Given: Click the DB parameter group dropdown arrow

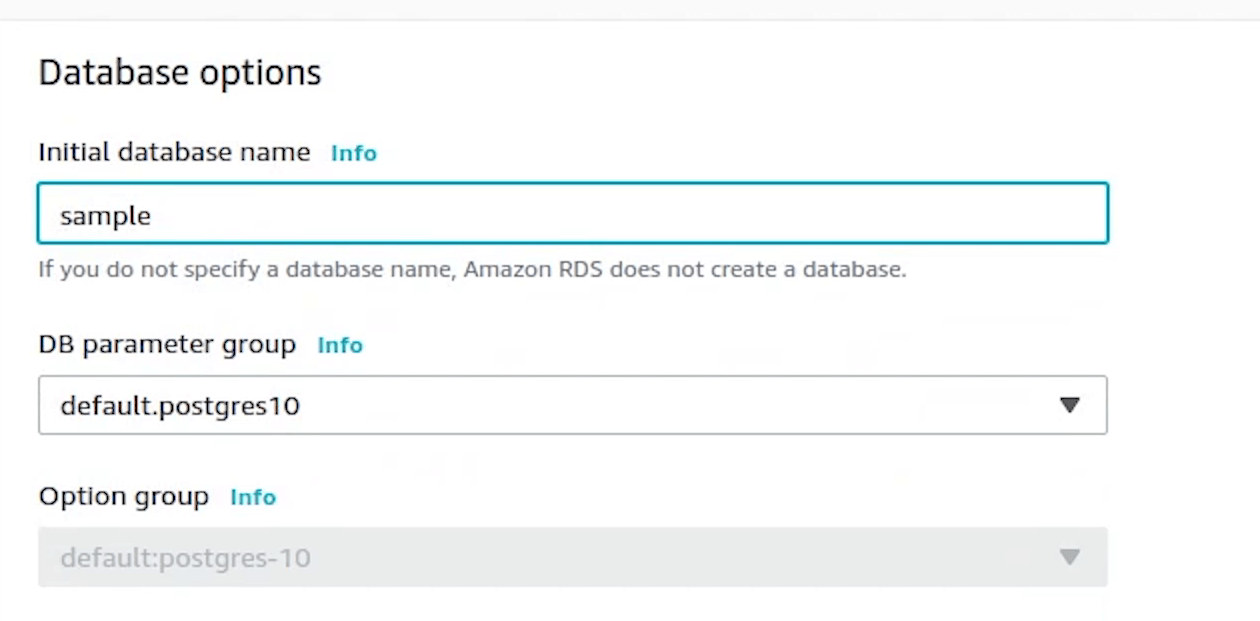Looking at the screenshot, I should tap(1070, 405).
